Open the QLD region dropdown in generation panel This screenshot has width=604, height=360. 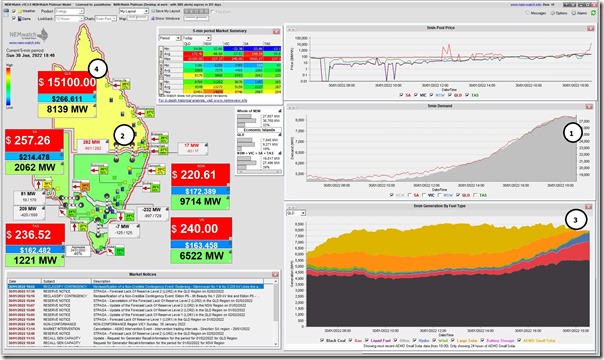296,213
